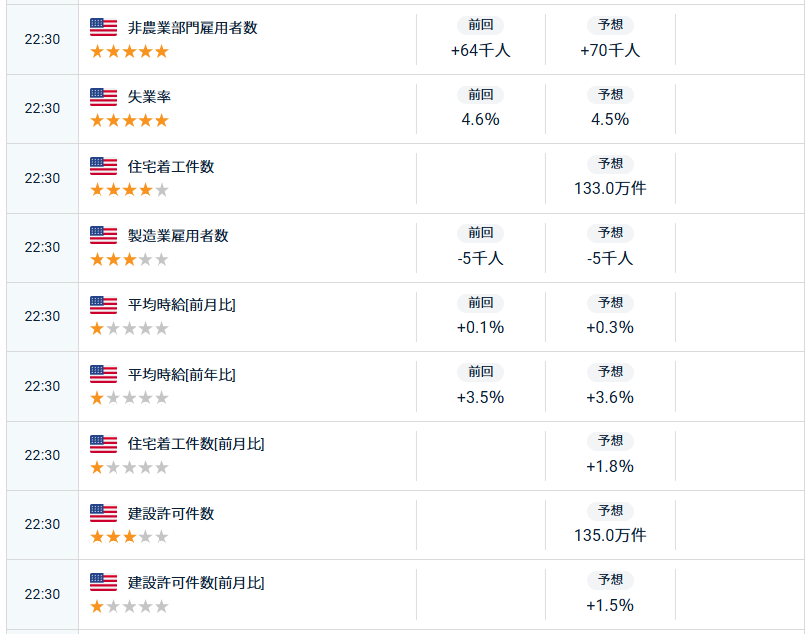Click US flag icon next to 失業率
Image resolution: width=808 pixels, height=634 pixels.
(x=103, y=97)
